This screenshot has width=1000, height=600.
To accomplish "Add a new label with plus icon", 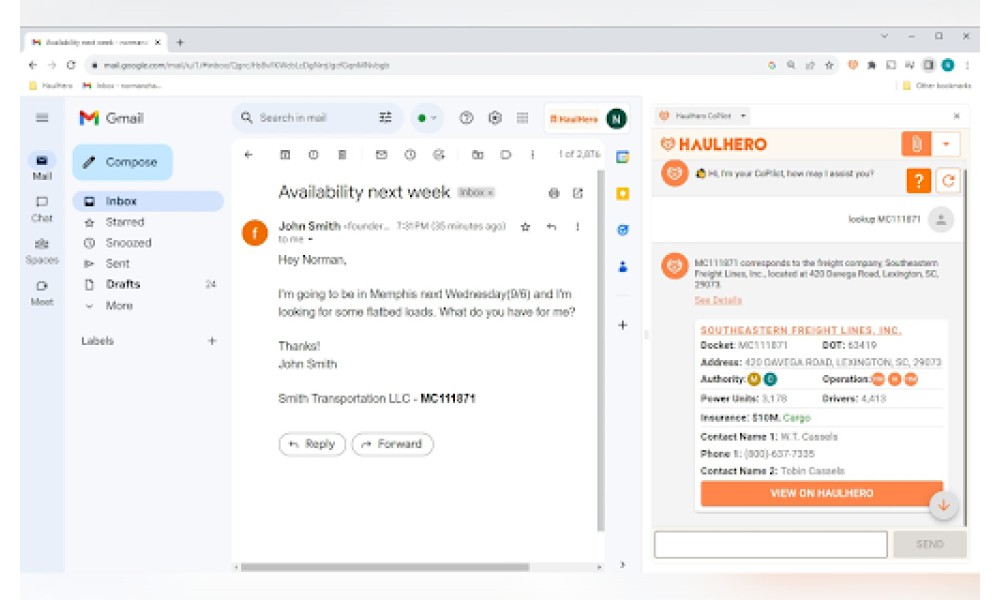I will (x=212, y=340).
